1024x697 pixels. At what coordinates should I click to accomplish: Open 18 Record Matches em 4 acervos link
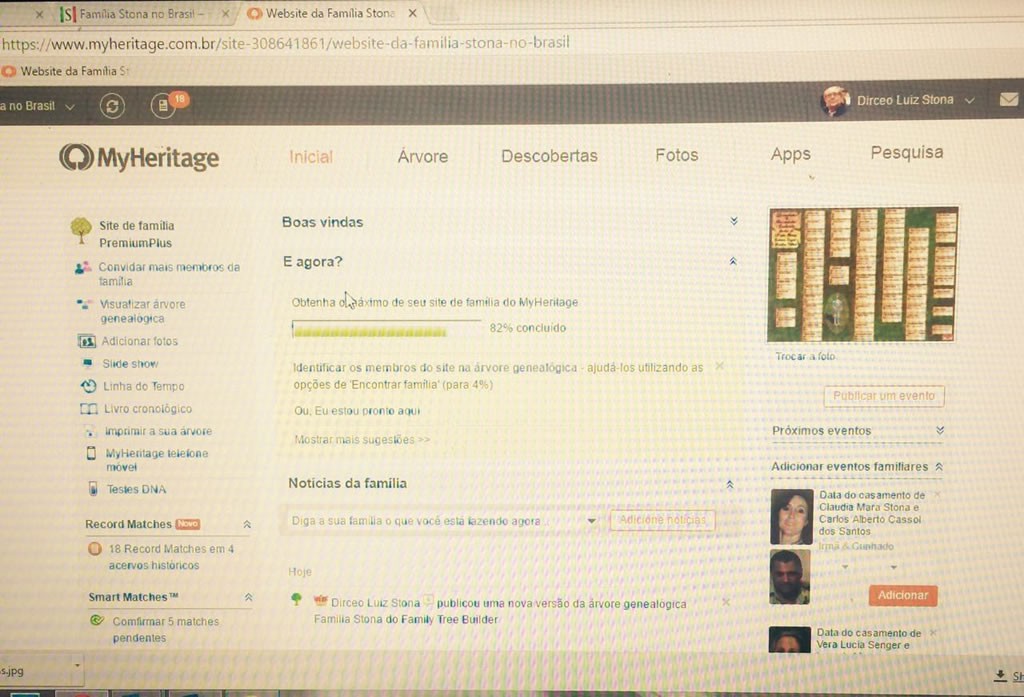pyautogui.click(x=171, y=557)
